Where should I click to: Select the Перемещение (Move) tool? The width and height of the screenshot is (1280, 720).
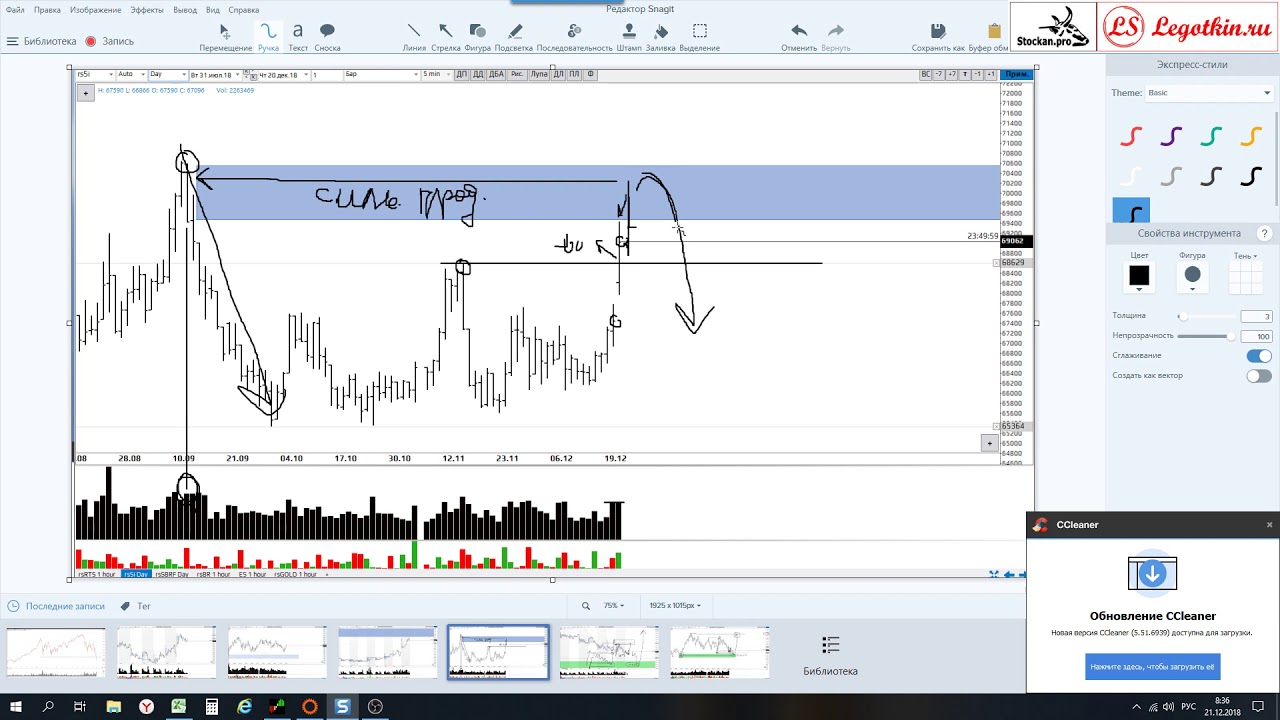225,37
